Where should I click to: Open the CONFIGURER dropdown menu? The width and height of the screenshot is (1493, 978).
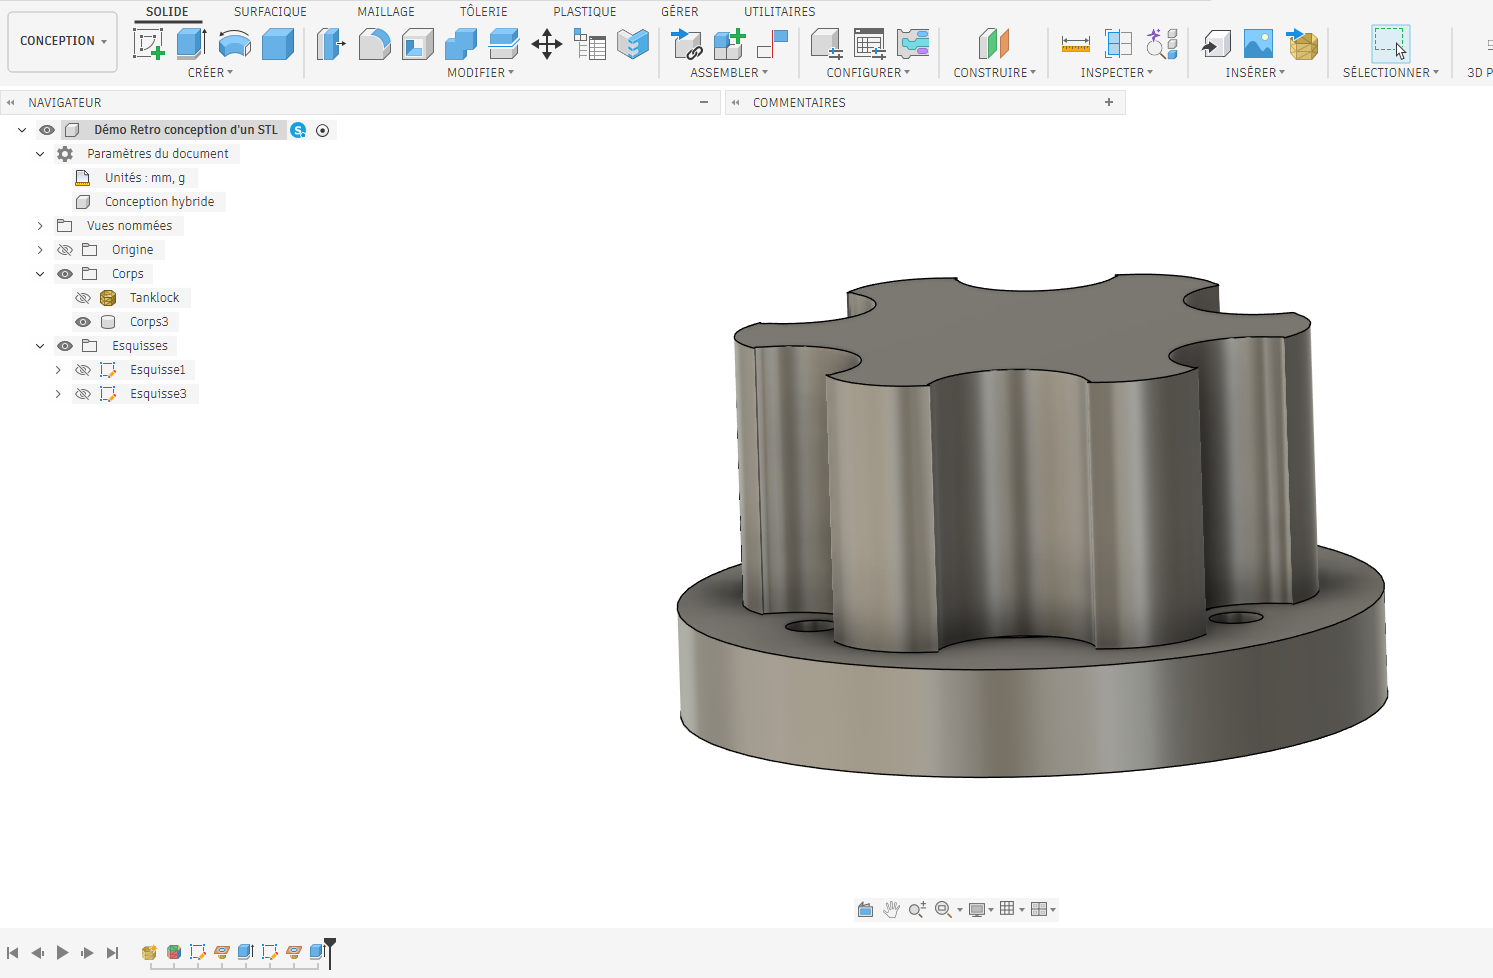point(868,72)
